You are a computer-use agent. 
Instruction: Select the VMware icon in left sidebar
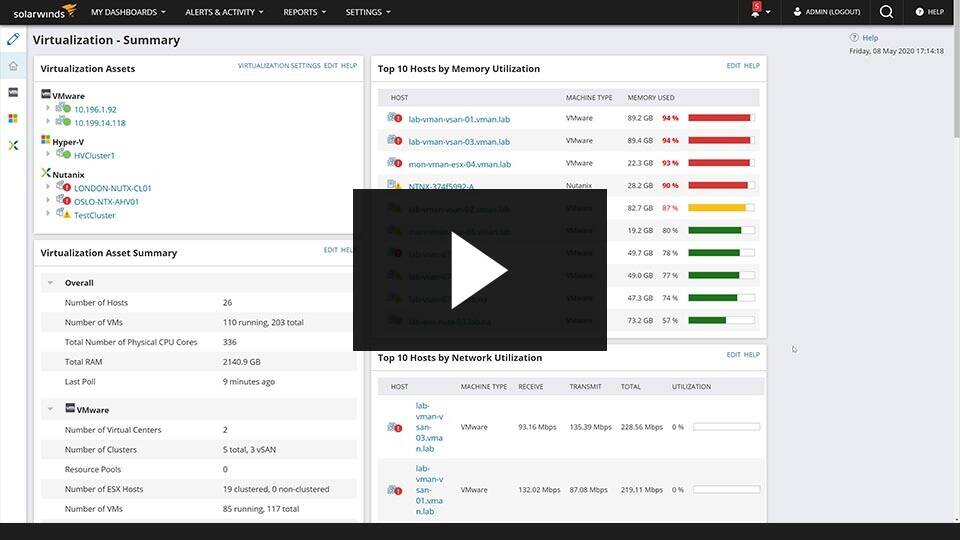(13, 92)
